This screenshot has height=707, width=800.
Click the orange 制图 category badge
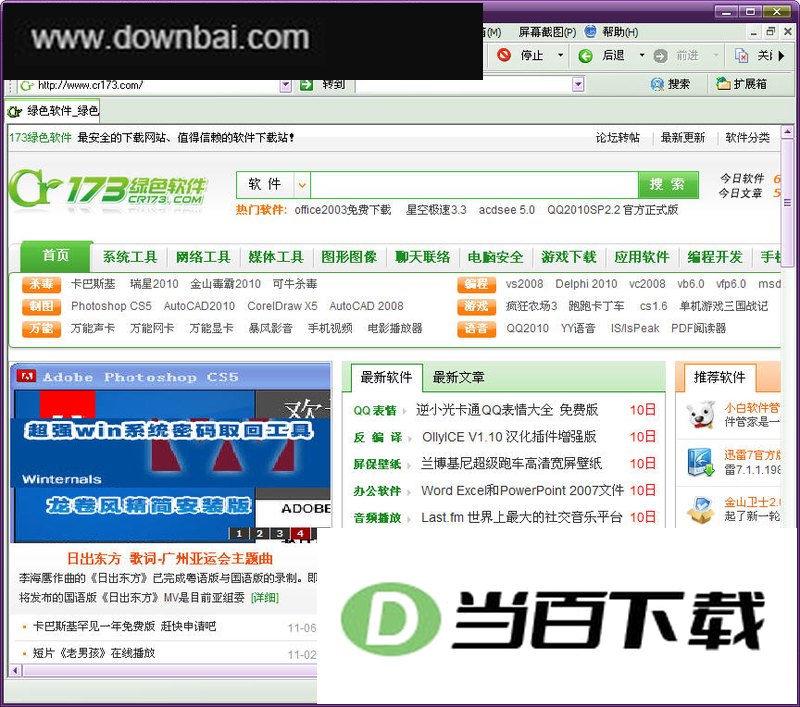tap(41, 306)
